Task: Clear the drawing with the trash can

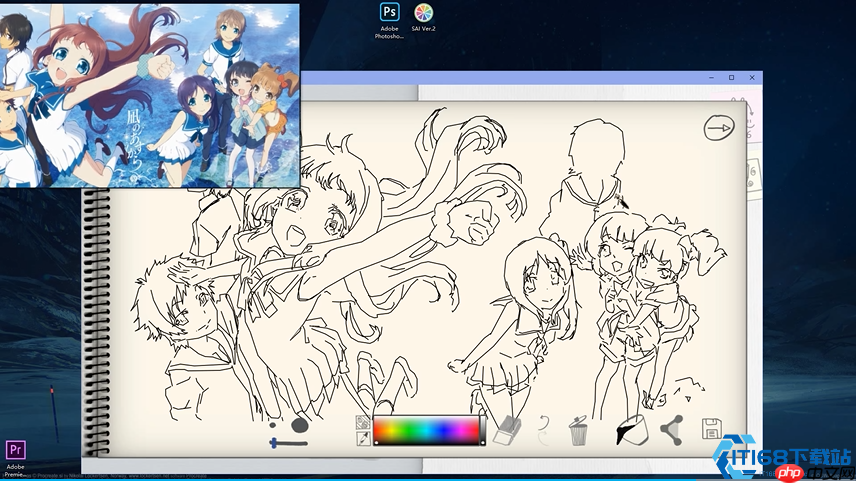Action: (x=577, y=432)
